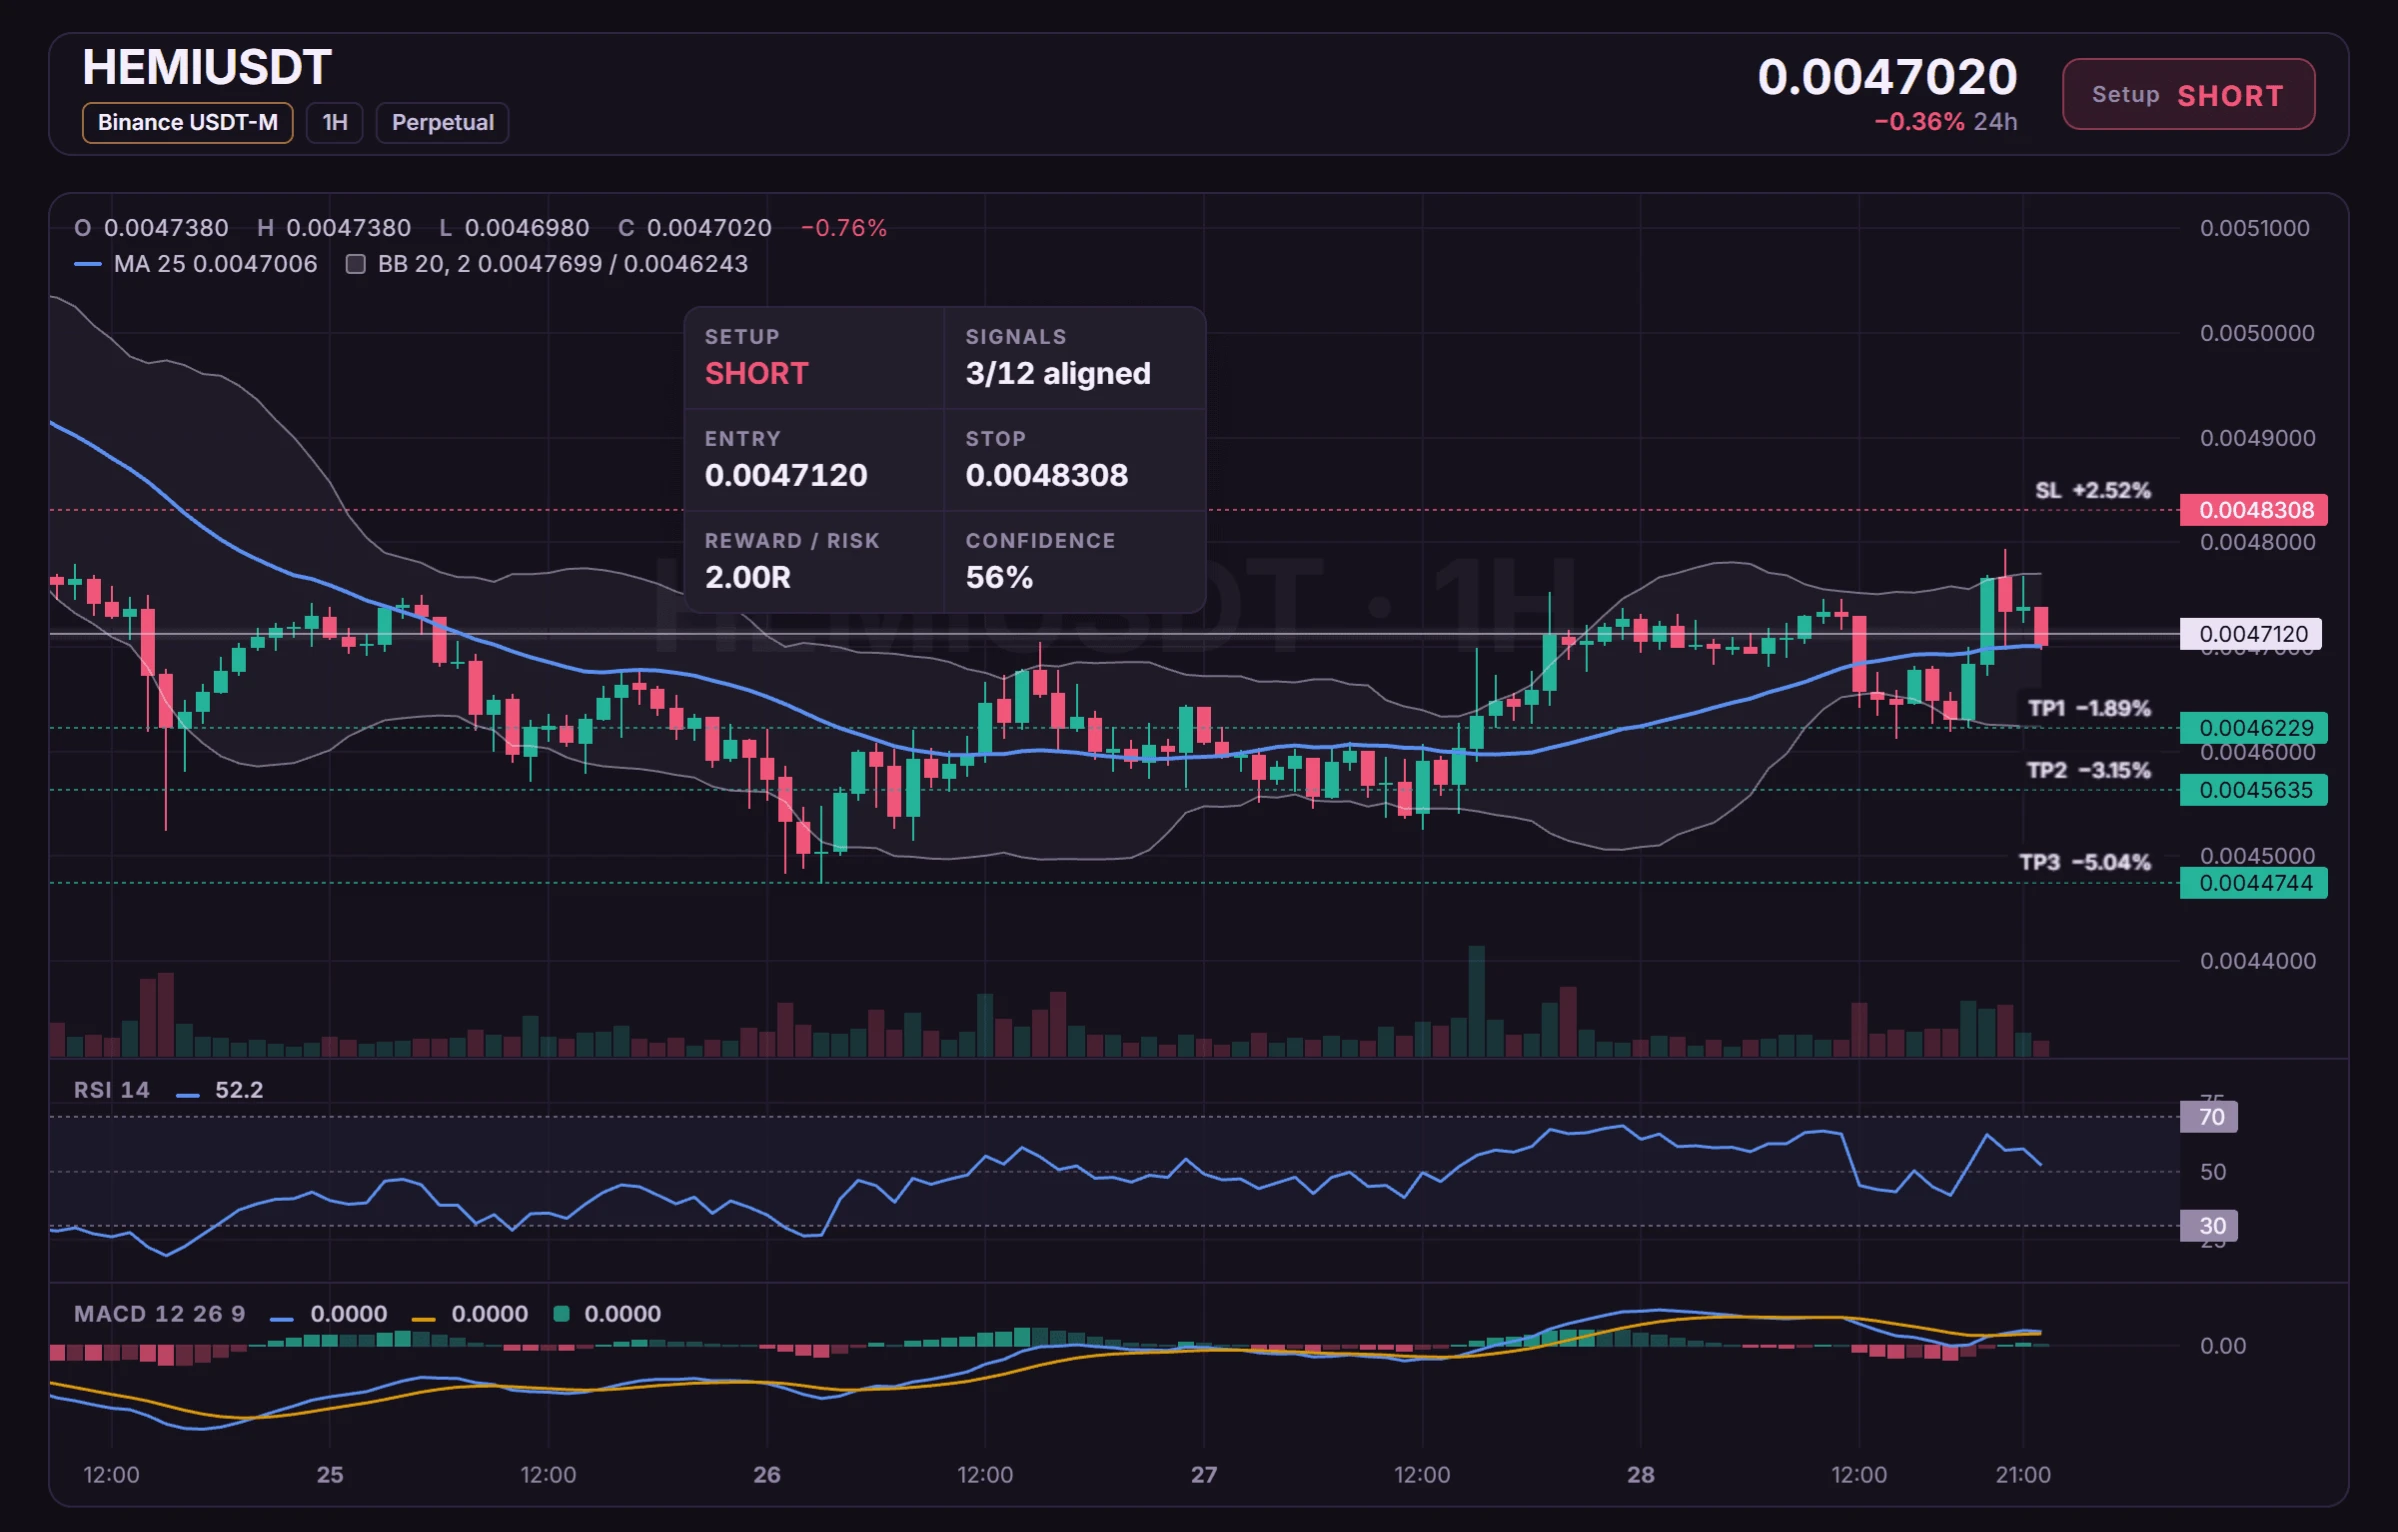Select the 1H timeframe chip
The width and height of the screenshot is (2398, 1532).
pyautogui.click(x=335, y=122)
